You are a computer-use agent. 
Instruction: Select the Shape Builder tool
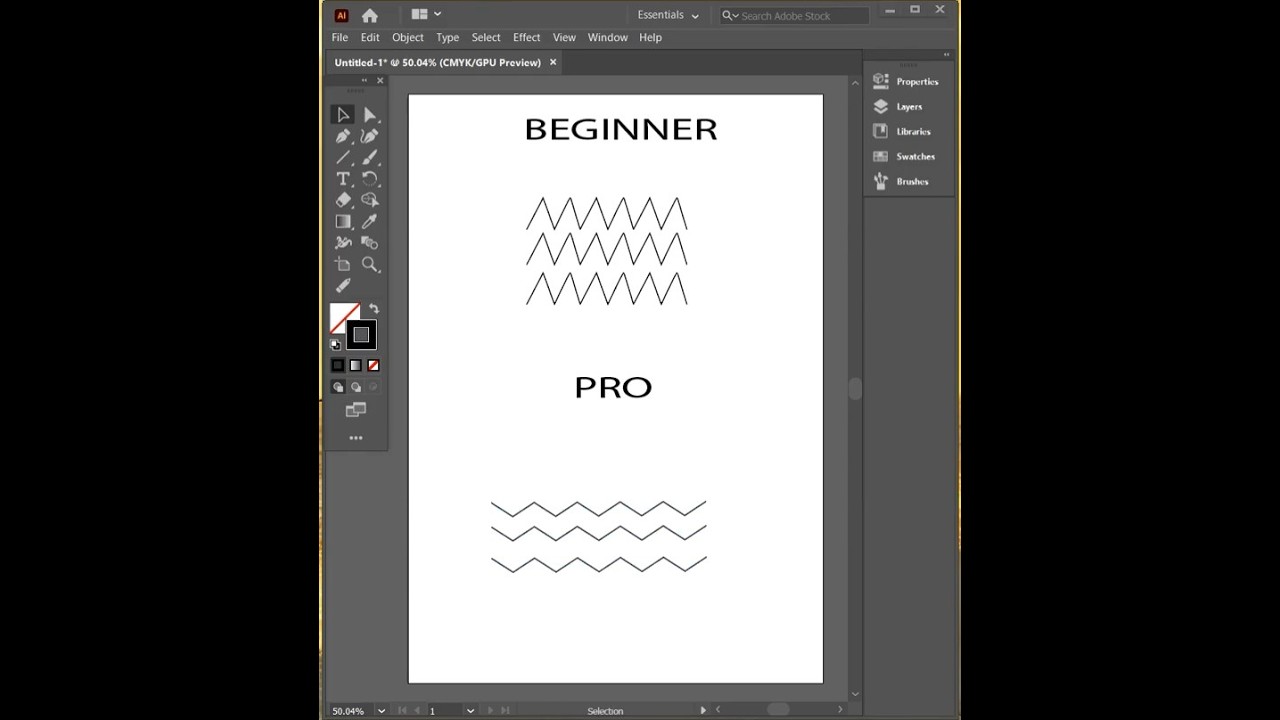370,200
